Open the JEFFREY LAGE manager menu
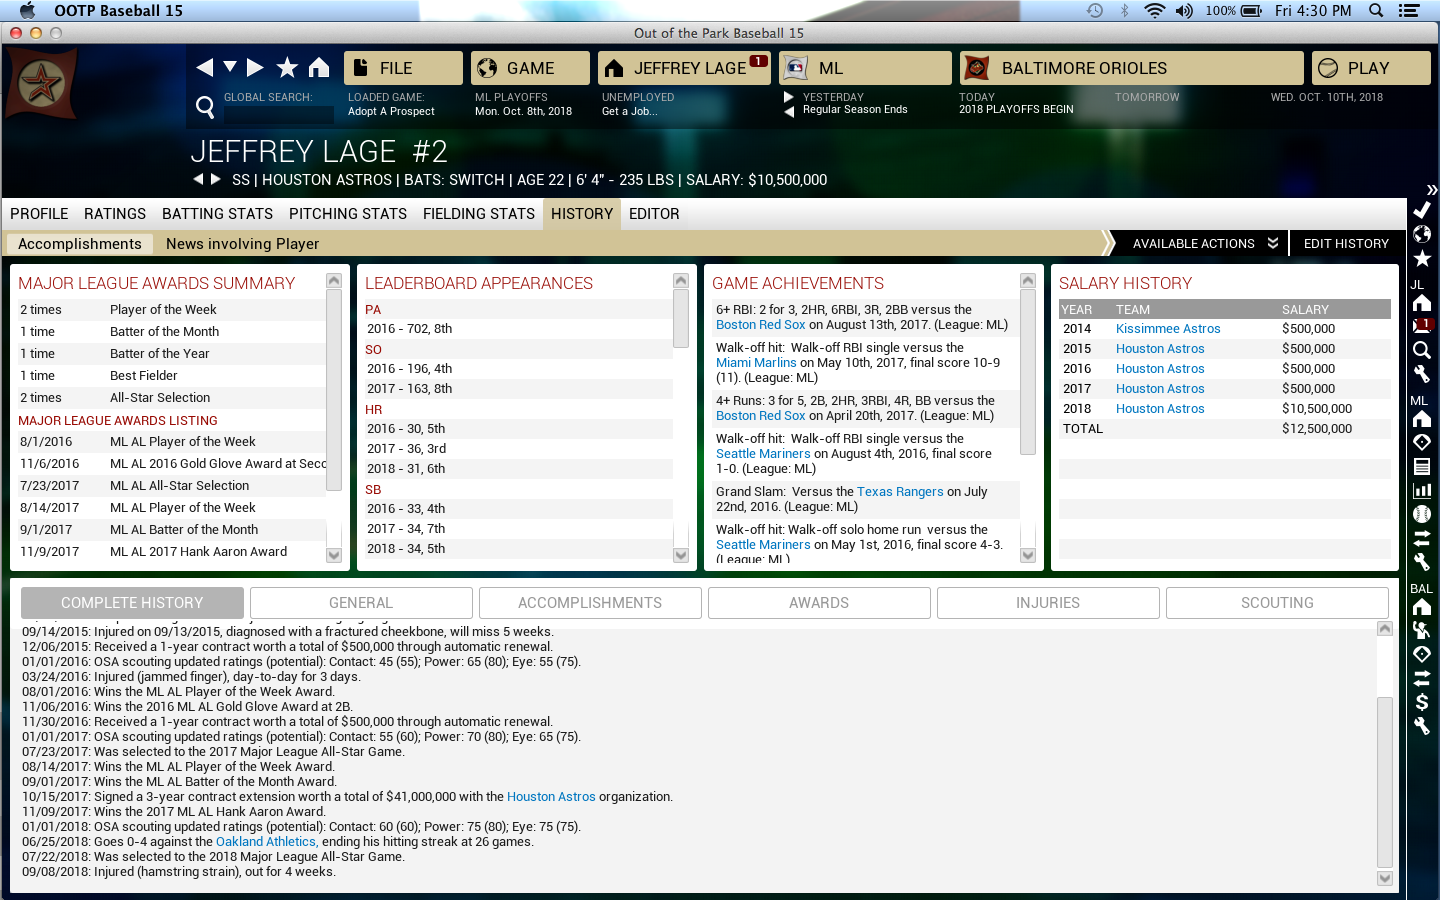 [684, 68]
